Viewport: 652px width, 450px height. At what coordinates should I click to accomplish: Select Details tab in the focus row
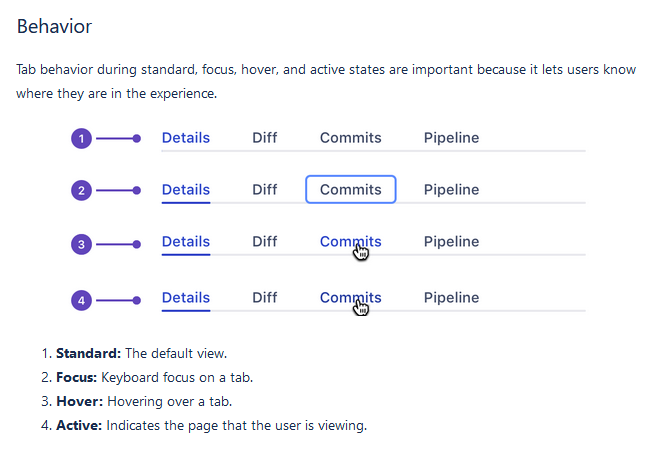click(186, 189)
